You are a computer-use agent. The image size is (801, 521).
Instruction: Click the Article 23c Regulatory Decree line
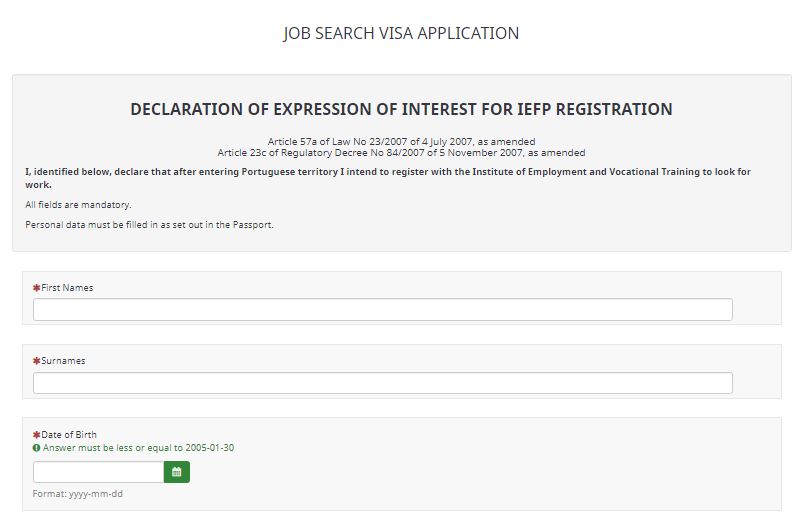402,153
